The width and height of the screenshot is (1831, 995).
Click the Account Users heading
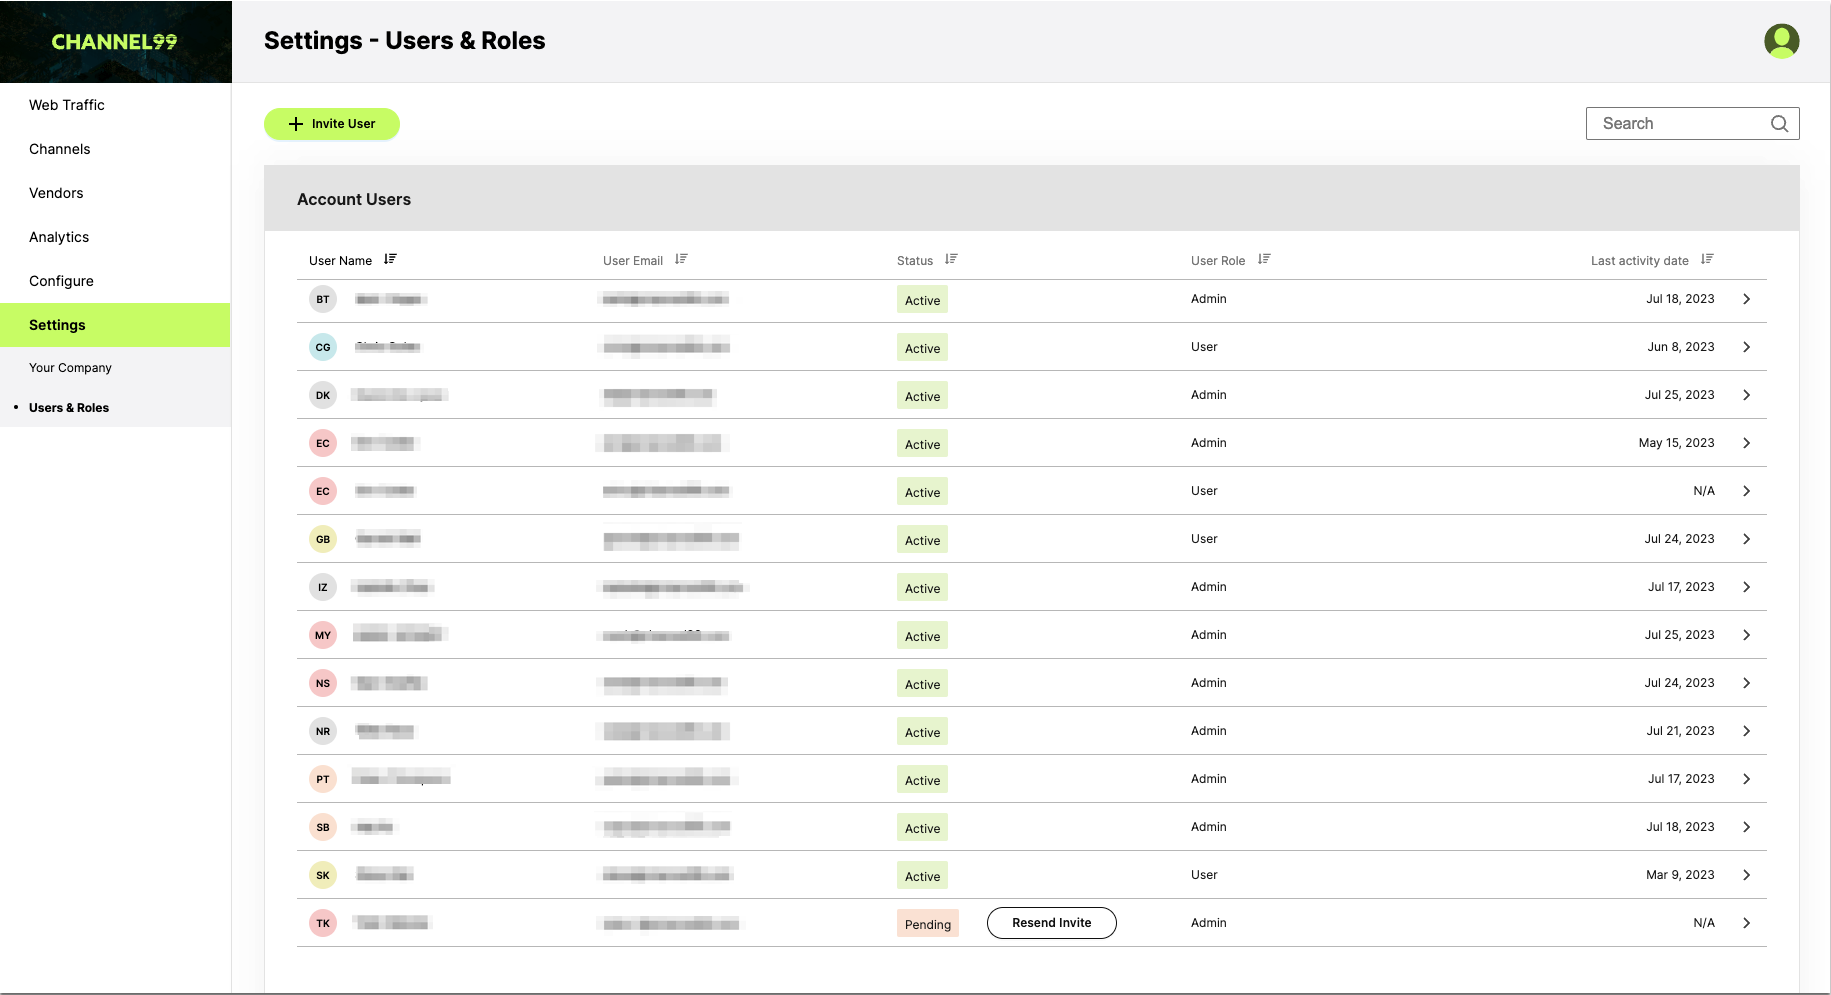tap(354, 199)
